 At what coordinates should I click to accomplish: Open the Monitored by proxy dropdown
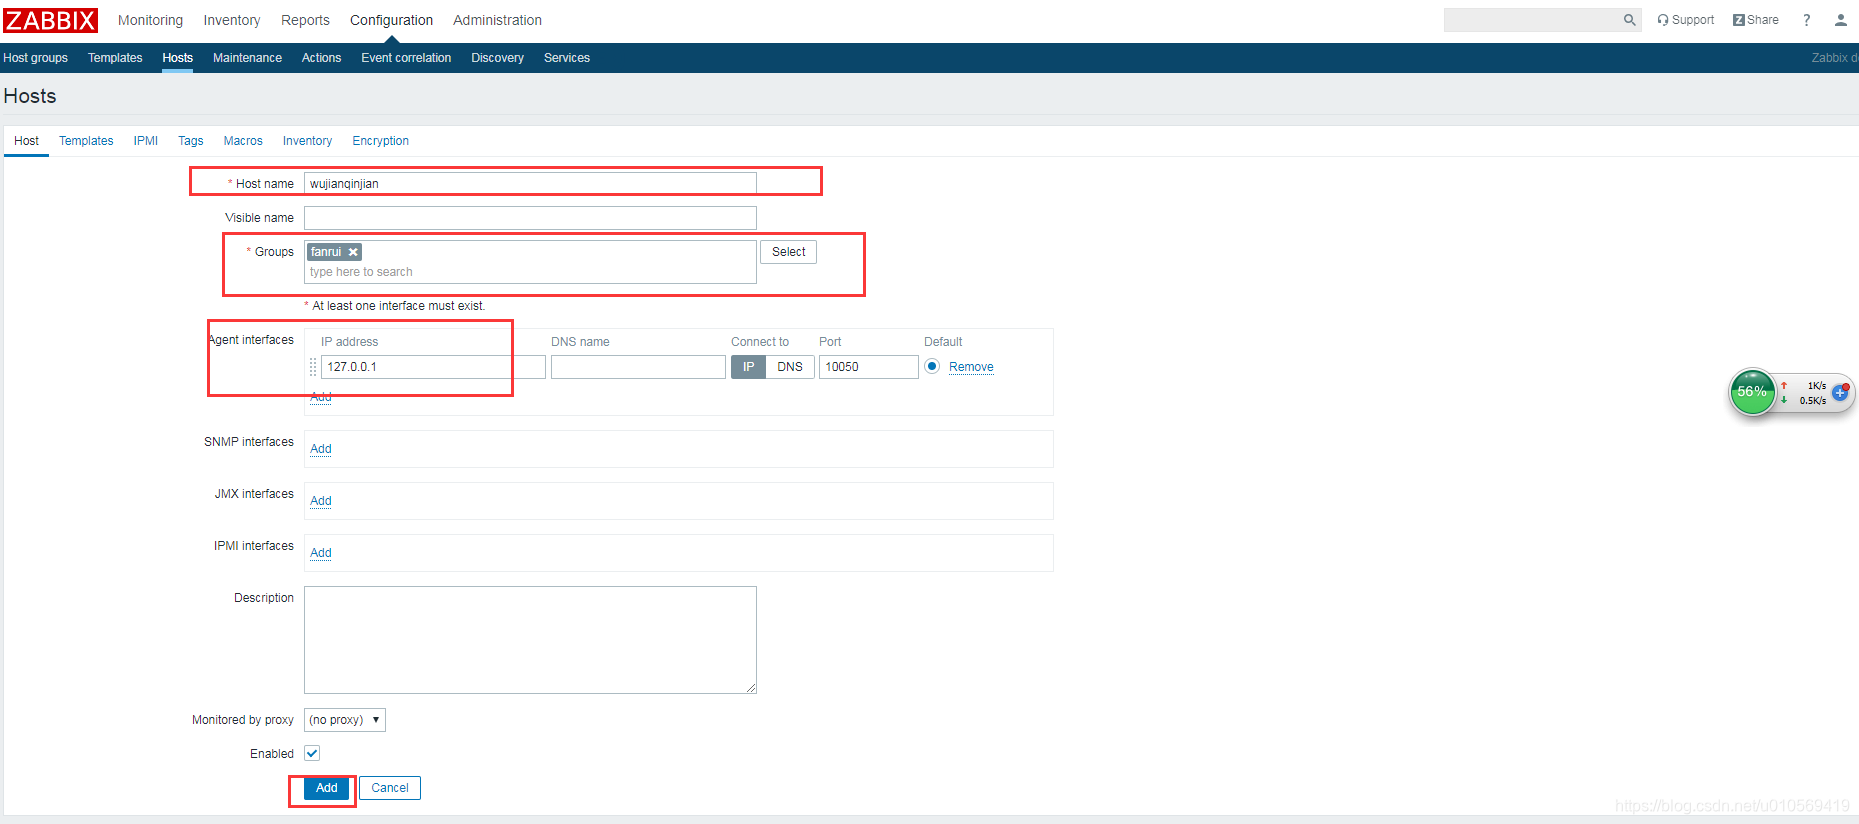point(345,720)
